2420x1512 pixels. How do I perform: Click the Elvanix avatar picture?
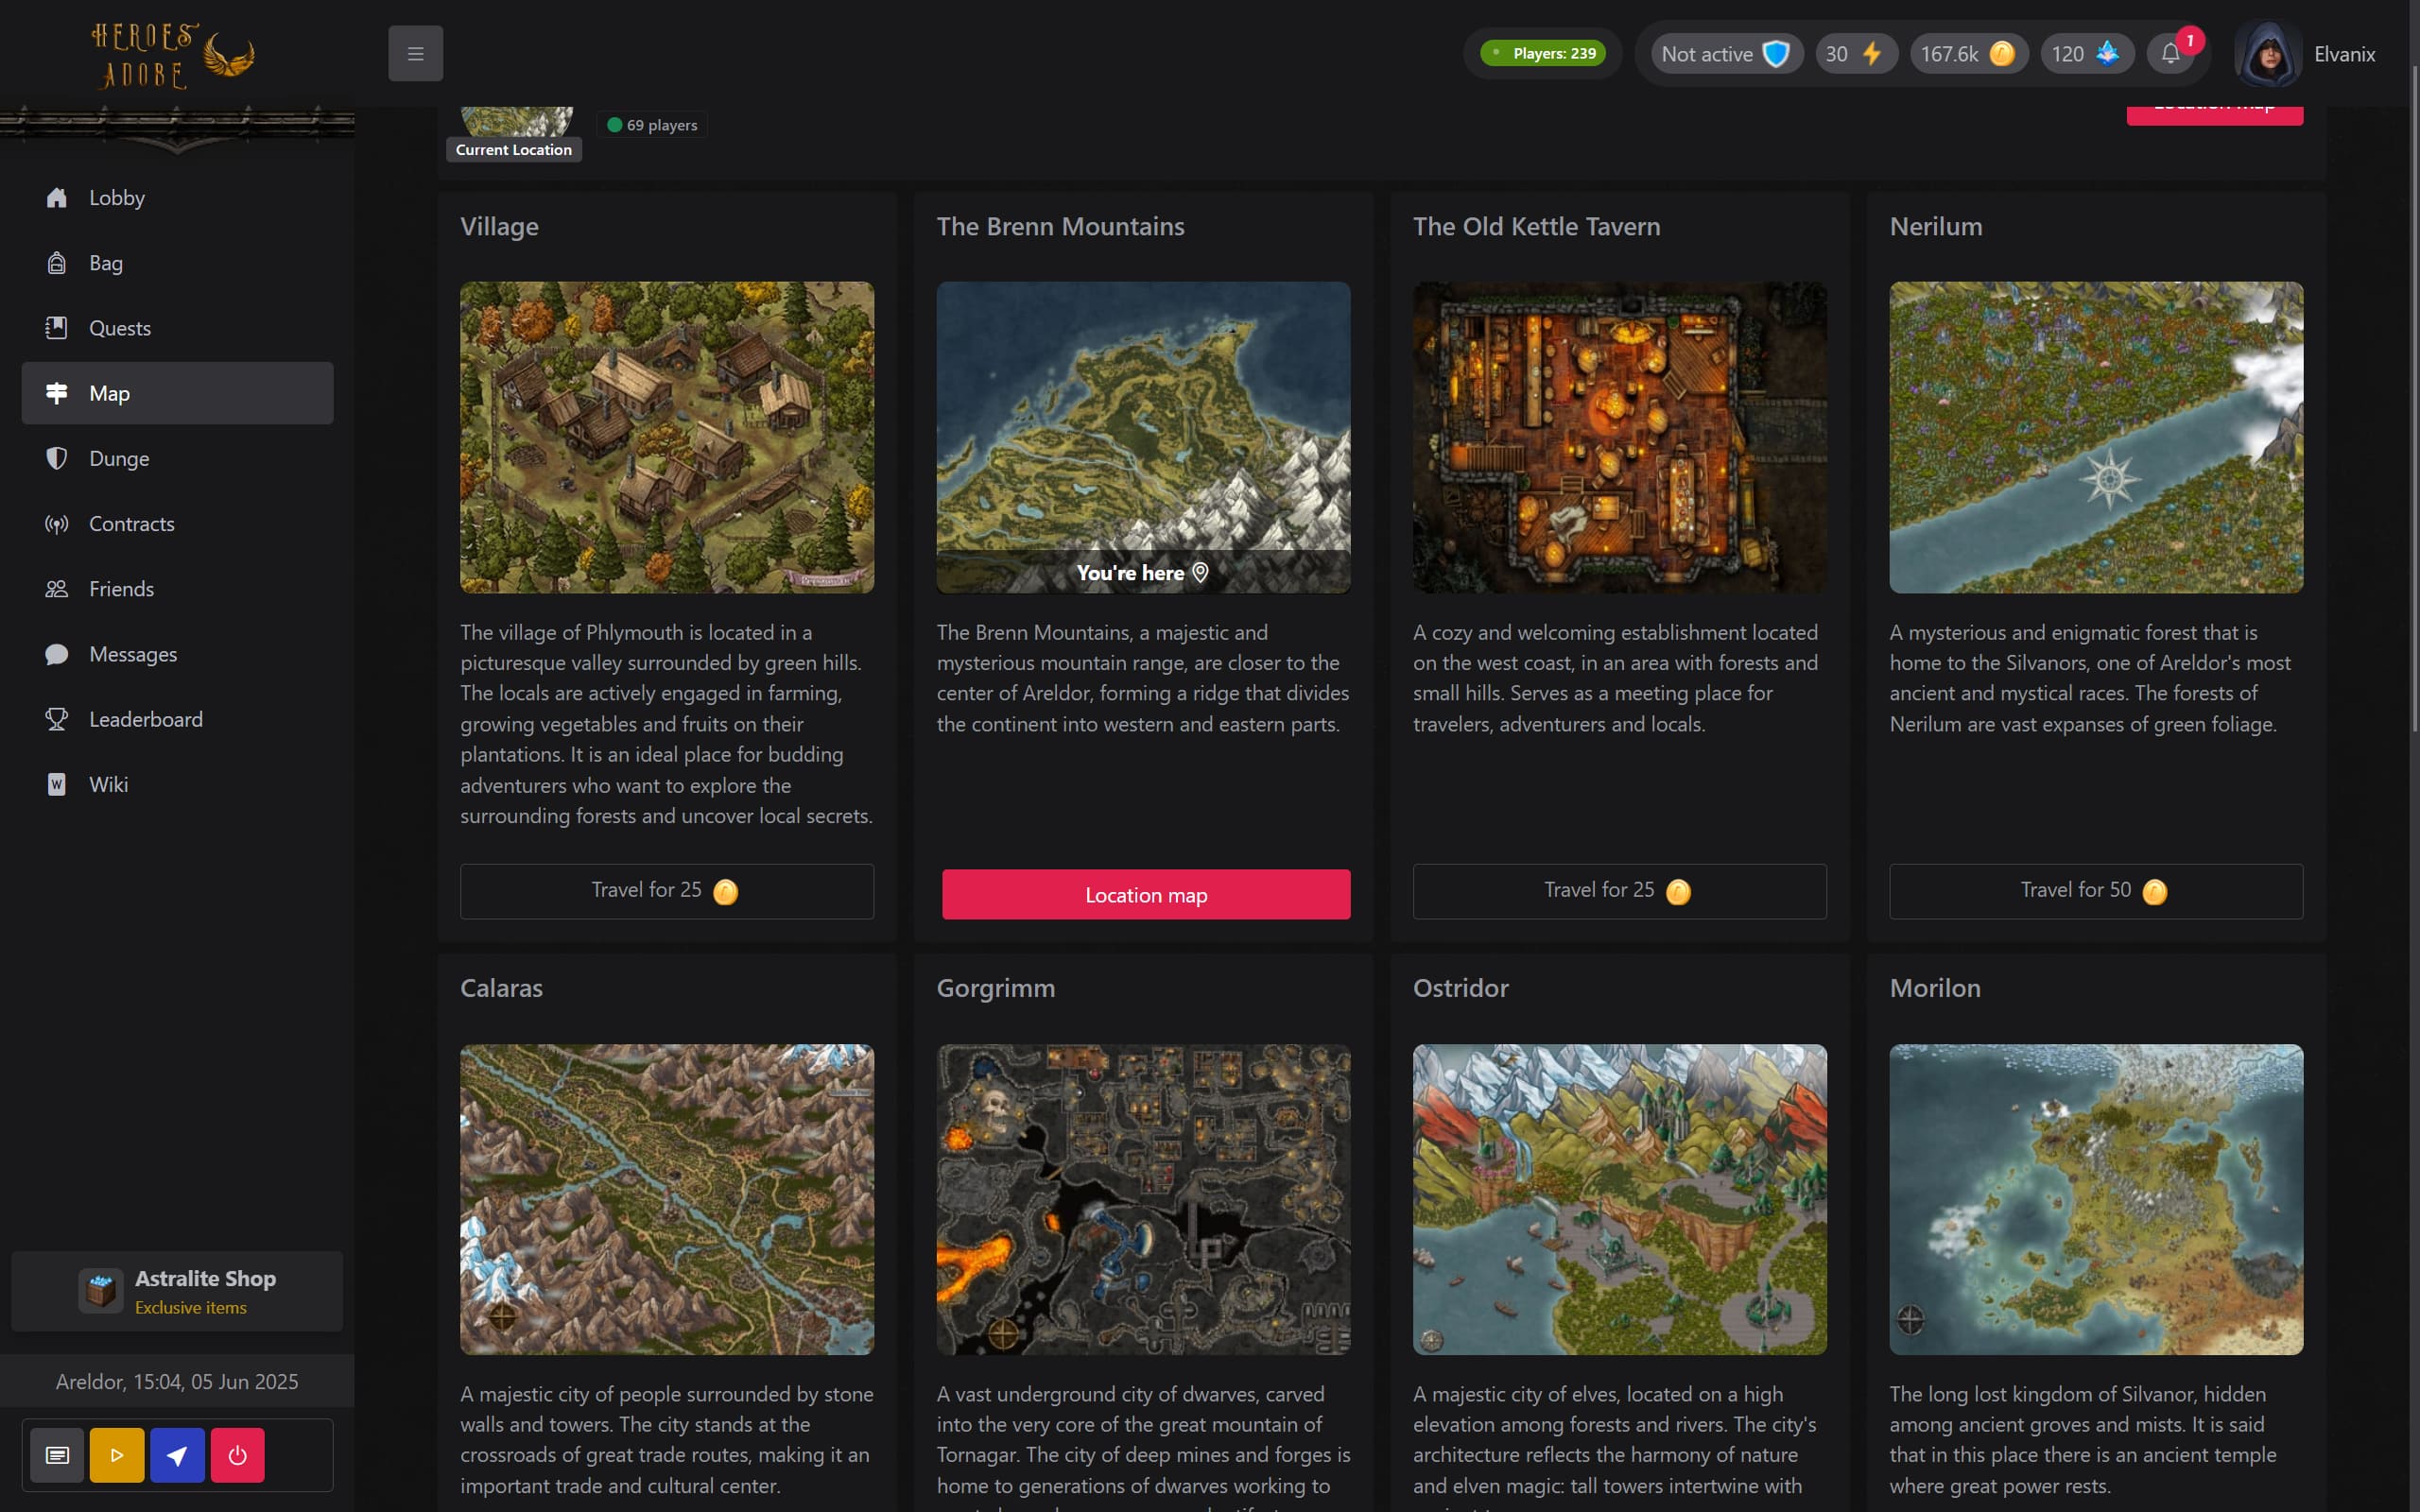(2268, 54)
